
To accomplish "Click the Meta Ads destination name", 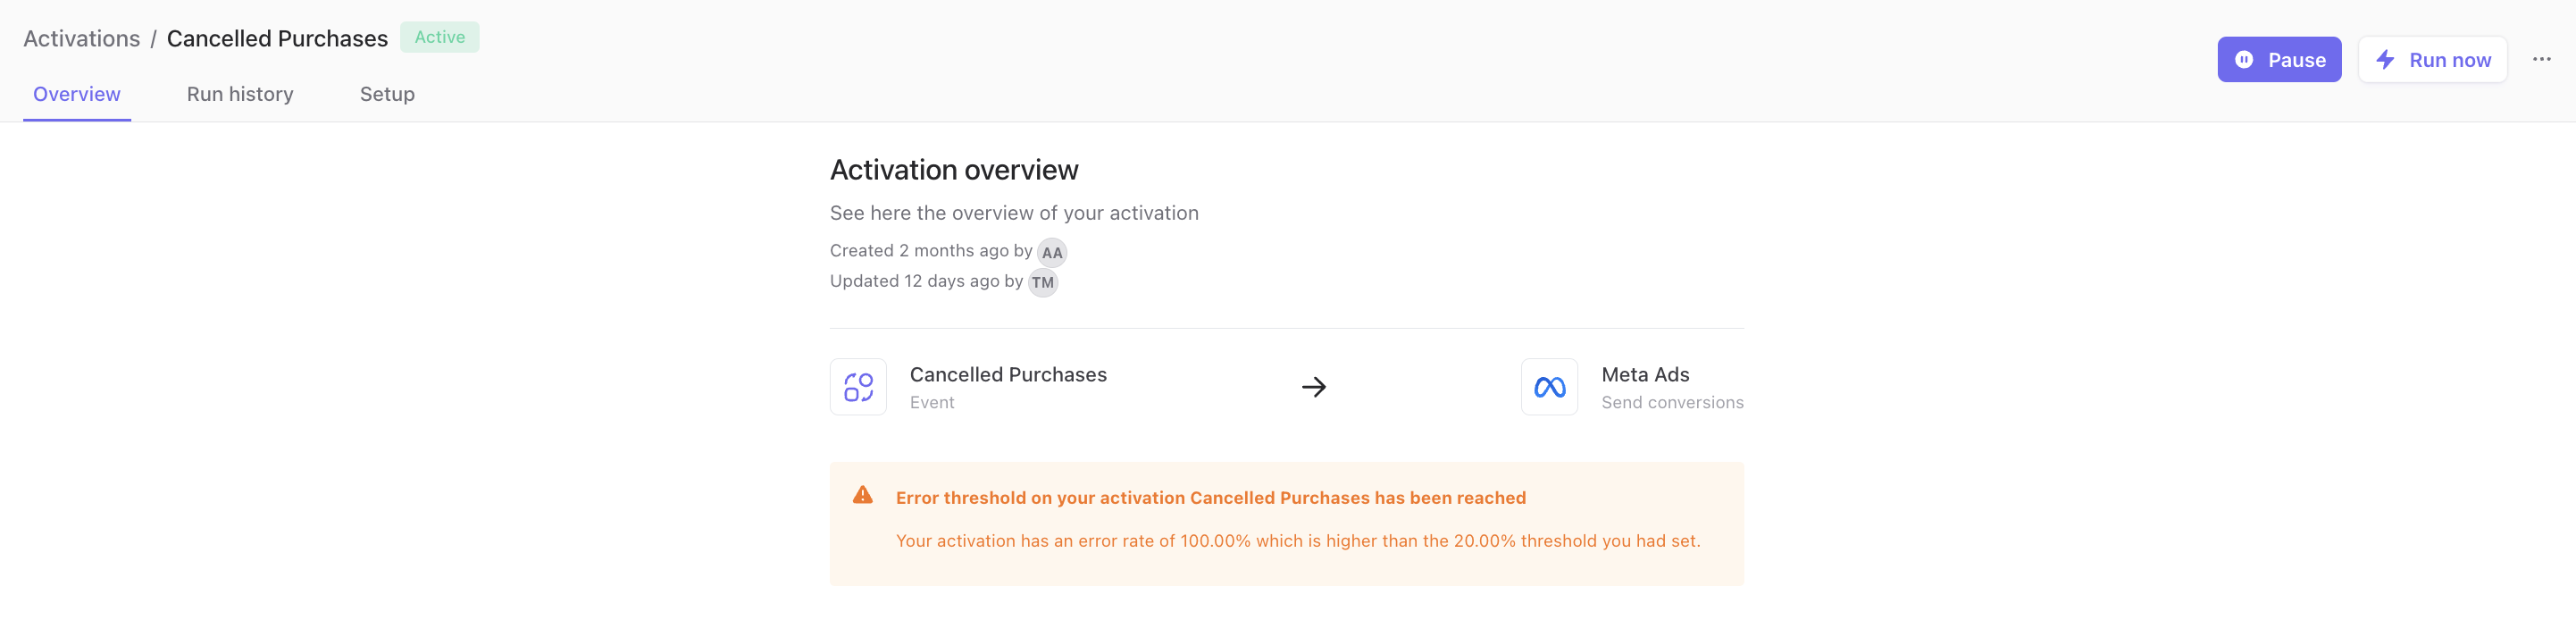I will tap(1645, 375).
